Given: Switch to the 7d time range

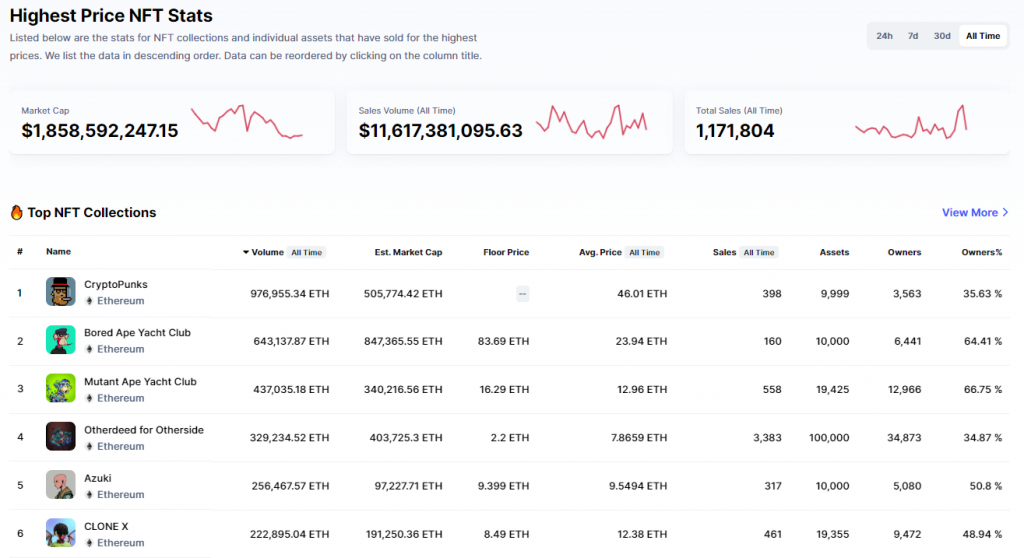Looking at the screenshot, I should point(913,36).
